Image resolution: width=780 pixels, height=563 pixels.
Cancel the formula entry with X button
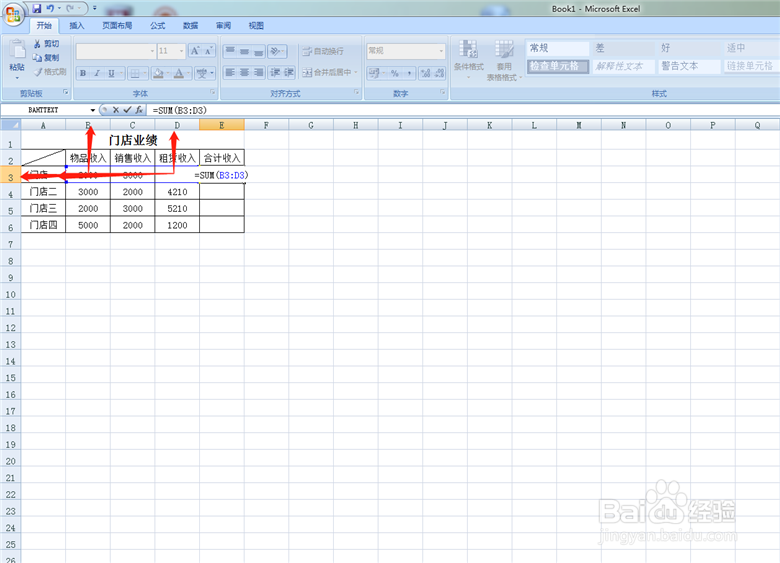(116, 110)
